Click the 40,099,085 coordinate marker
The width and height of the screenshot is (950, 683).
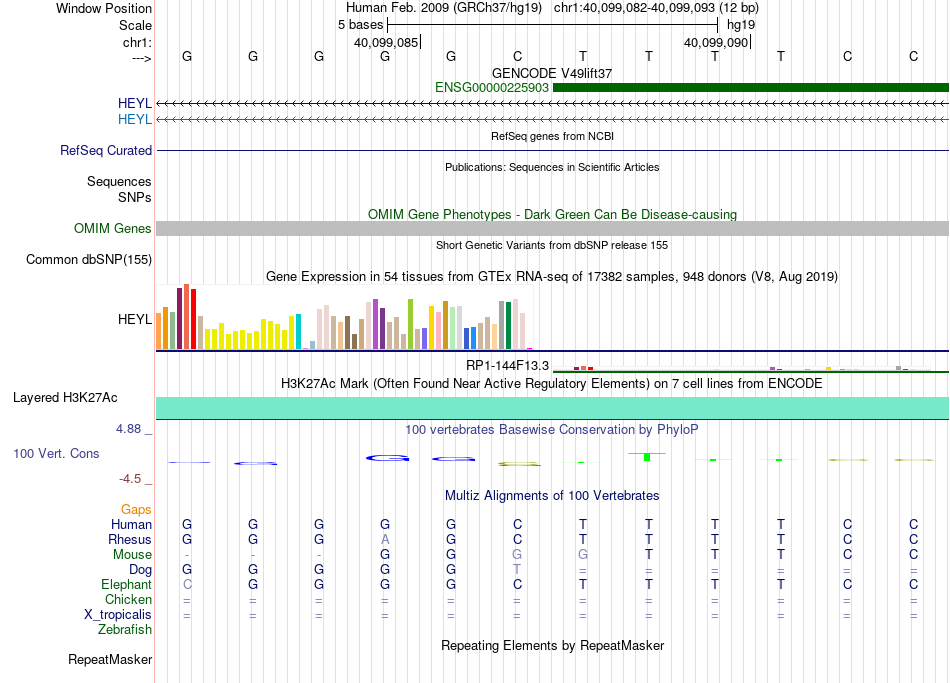pyautogui.click(x=387, y=42)
